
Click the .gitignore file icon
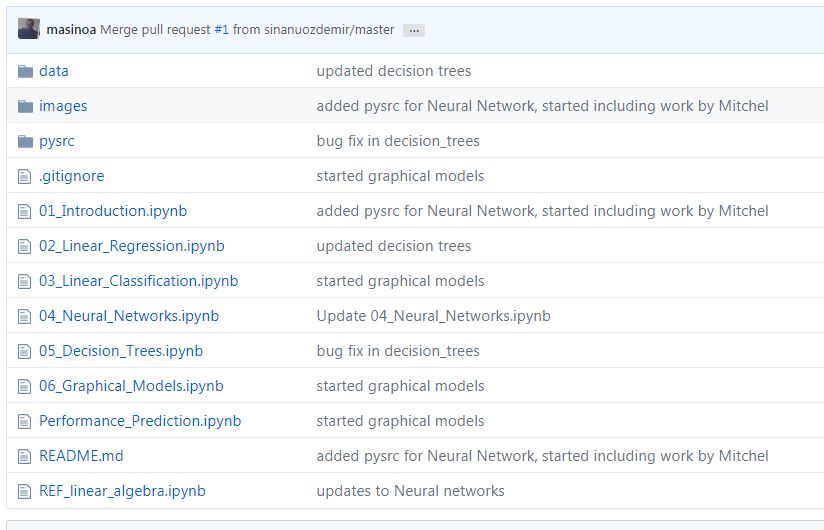click(24, 176)
